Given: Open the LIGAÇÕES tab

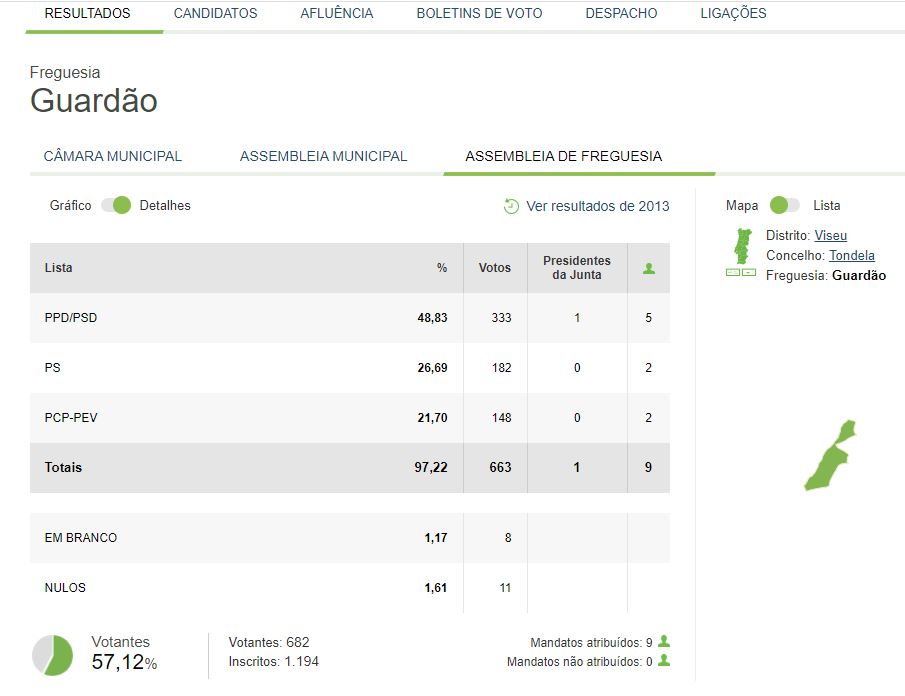Looking at the screenshot, I should [x=733, y=14].
